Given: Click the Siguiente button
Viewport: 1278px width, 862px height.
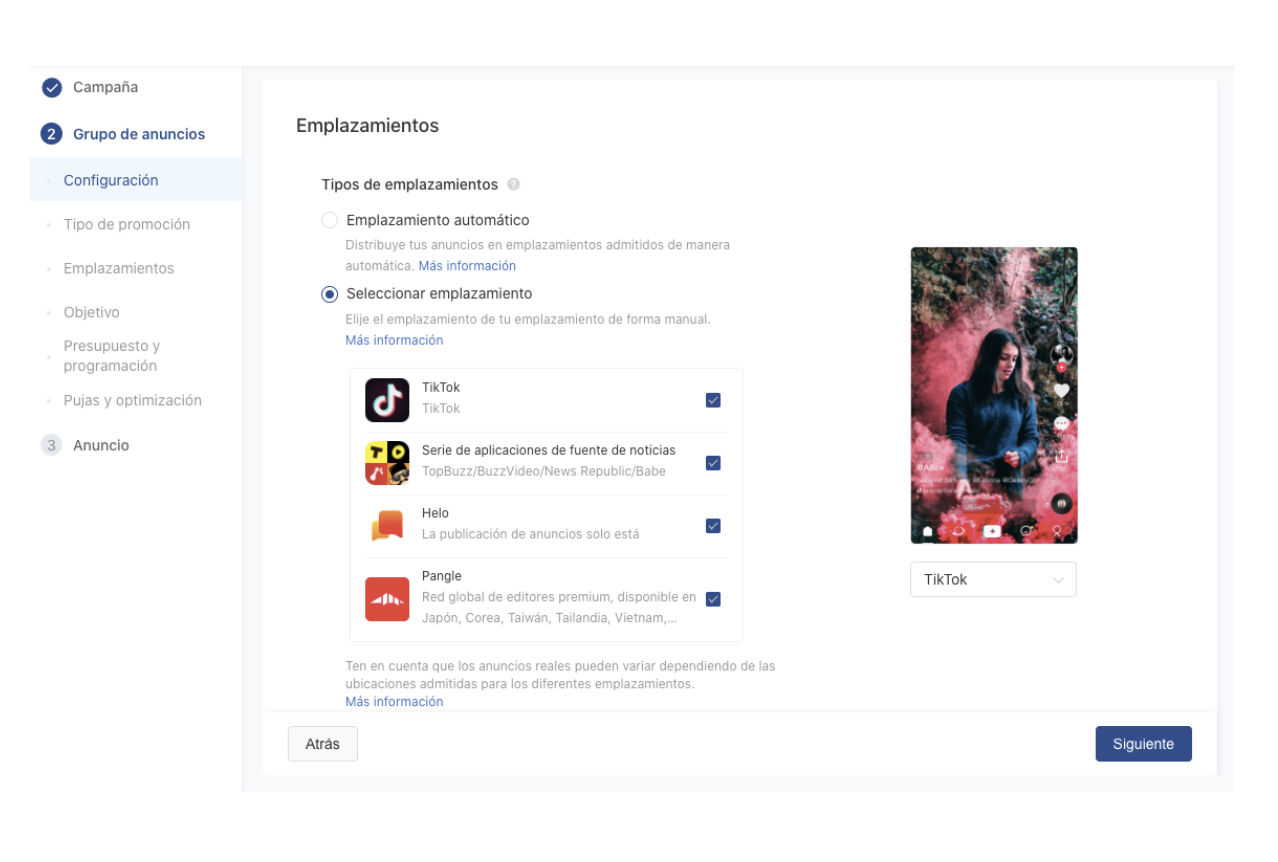Looking at the screenshot, I should point(1144,744).
